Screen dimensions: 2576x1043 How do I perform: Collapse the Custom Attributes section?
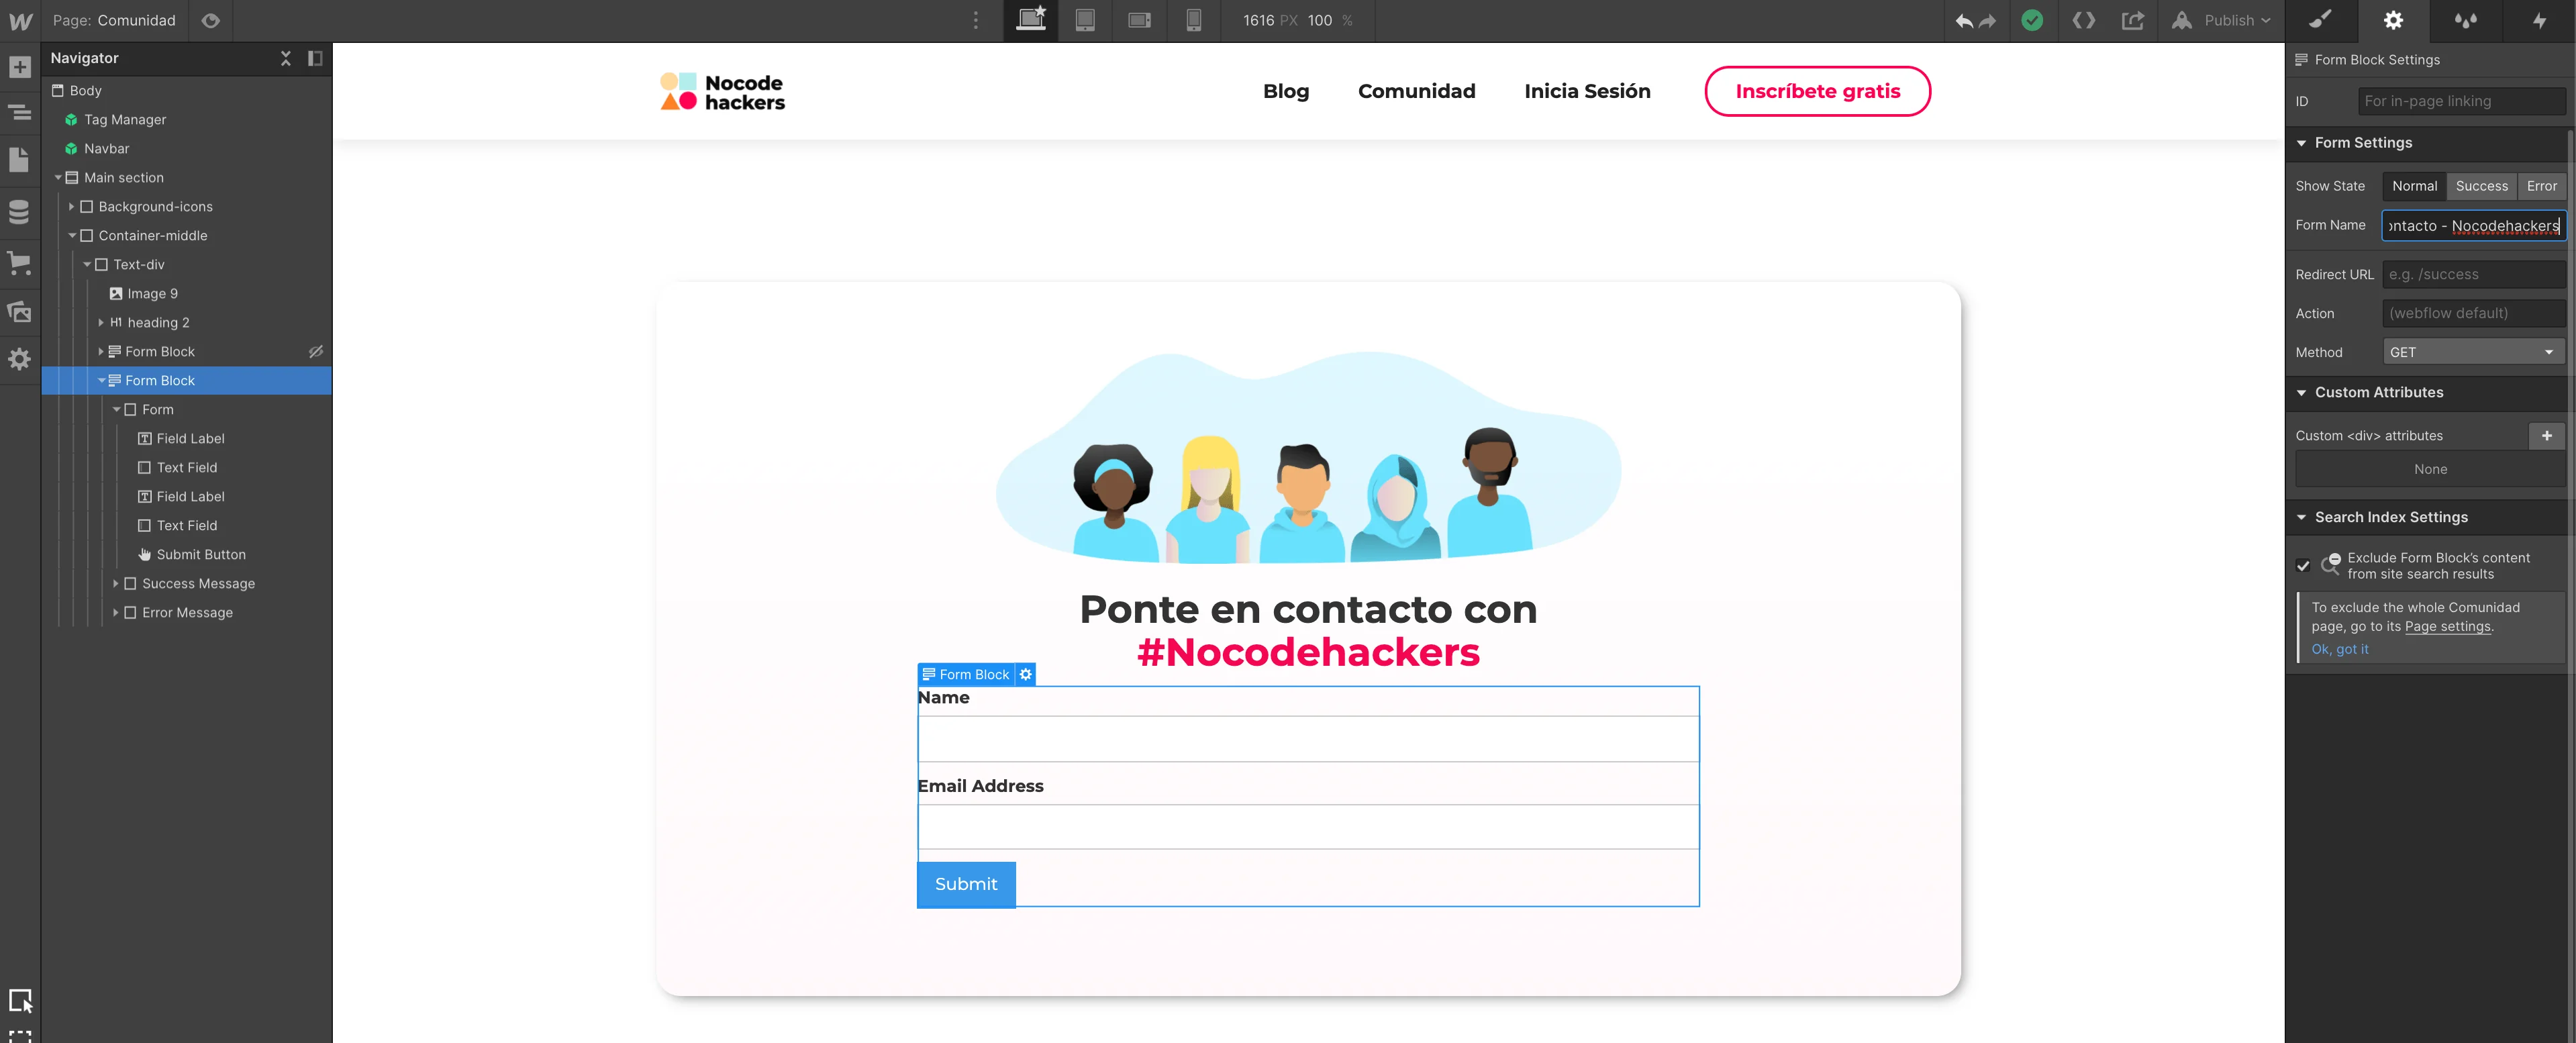click(2302, 392)
